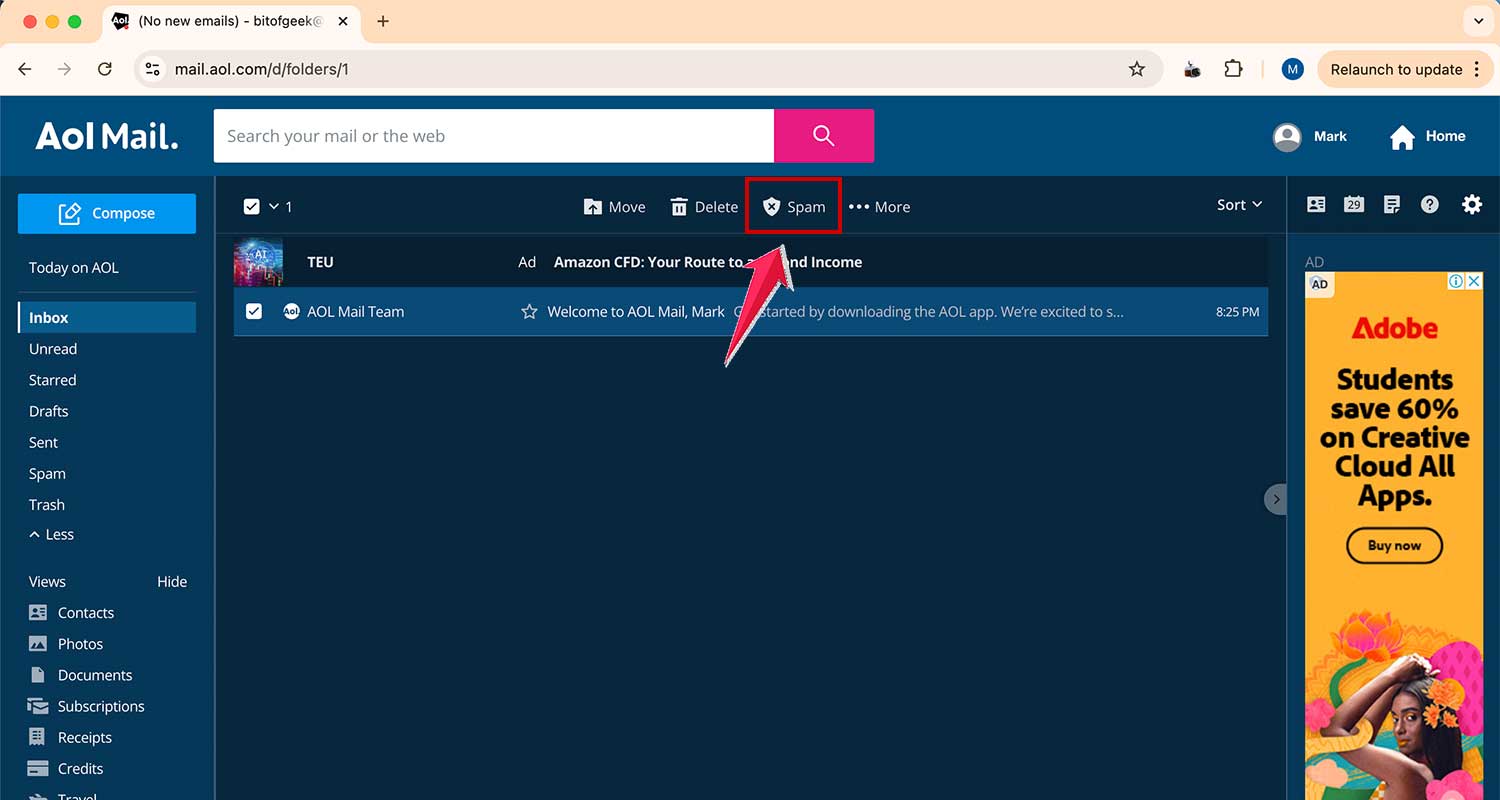Click the Relaunch to update button
This screenshot has width=1500, height=800.
click(1398, 69)
